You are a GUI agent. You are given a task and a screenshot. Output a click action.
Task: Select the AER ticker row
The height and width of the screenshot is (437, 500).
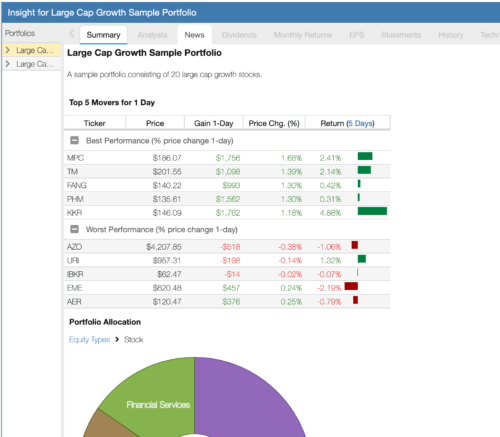coord(227,301)
